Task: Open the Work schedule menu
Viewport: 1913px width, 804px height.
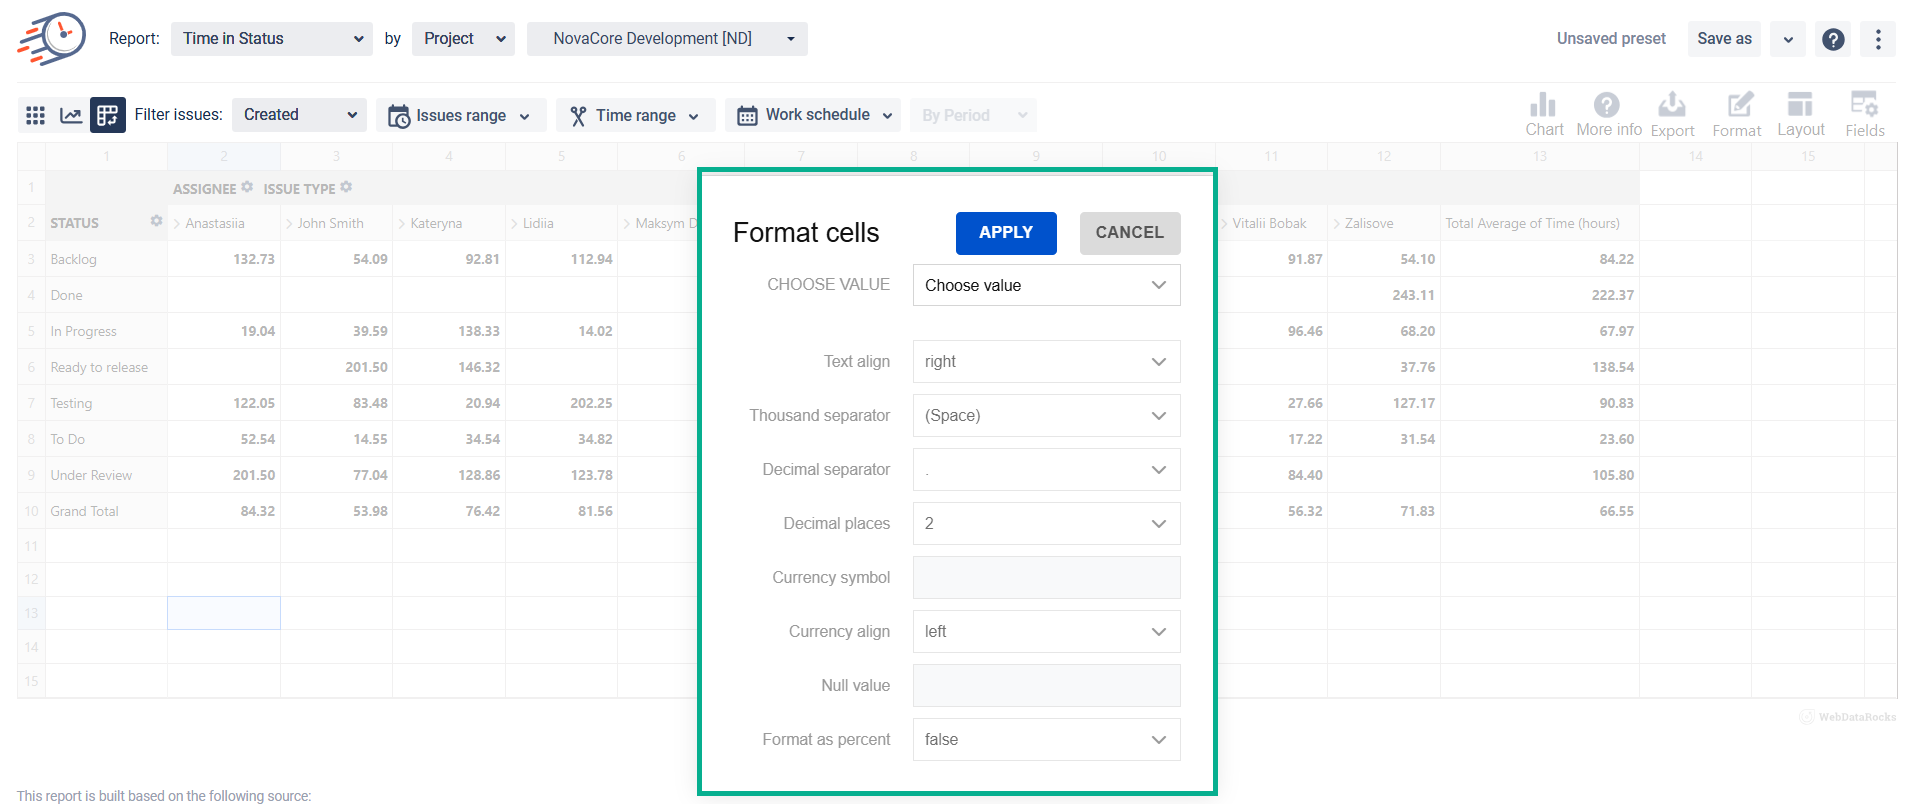Action: [813, 115]
